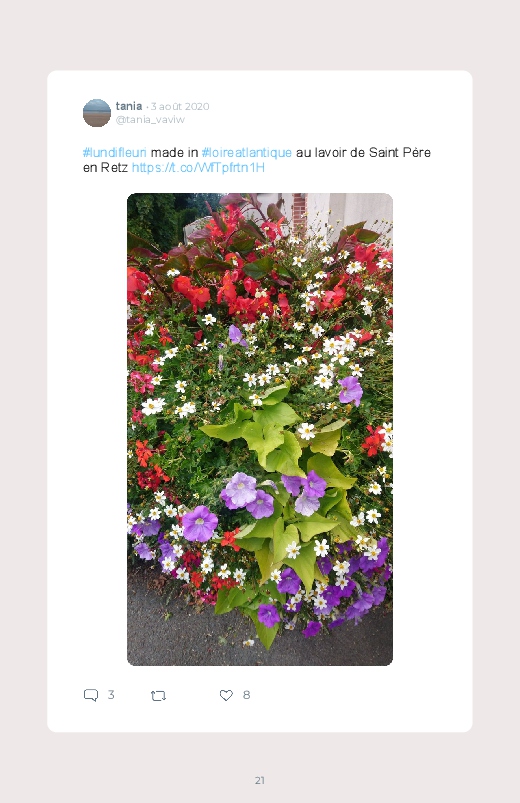Open the #loireatlantique hashtag link
The image size is (520, 803).
(246, 153)
